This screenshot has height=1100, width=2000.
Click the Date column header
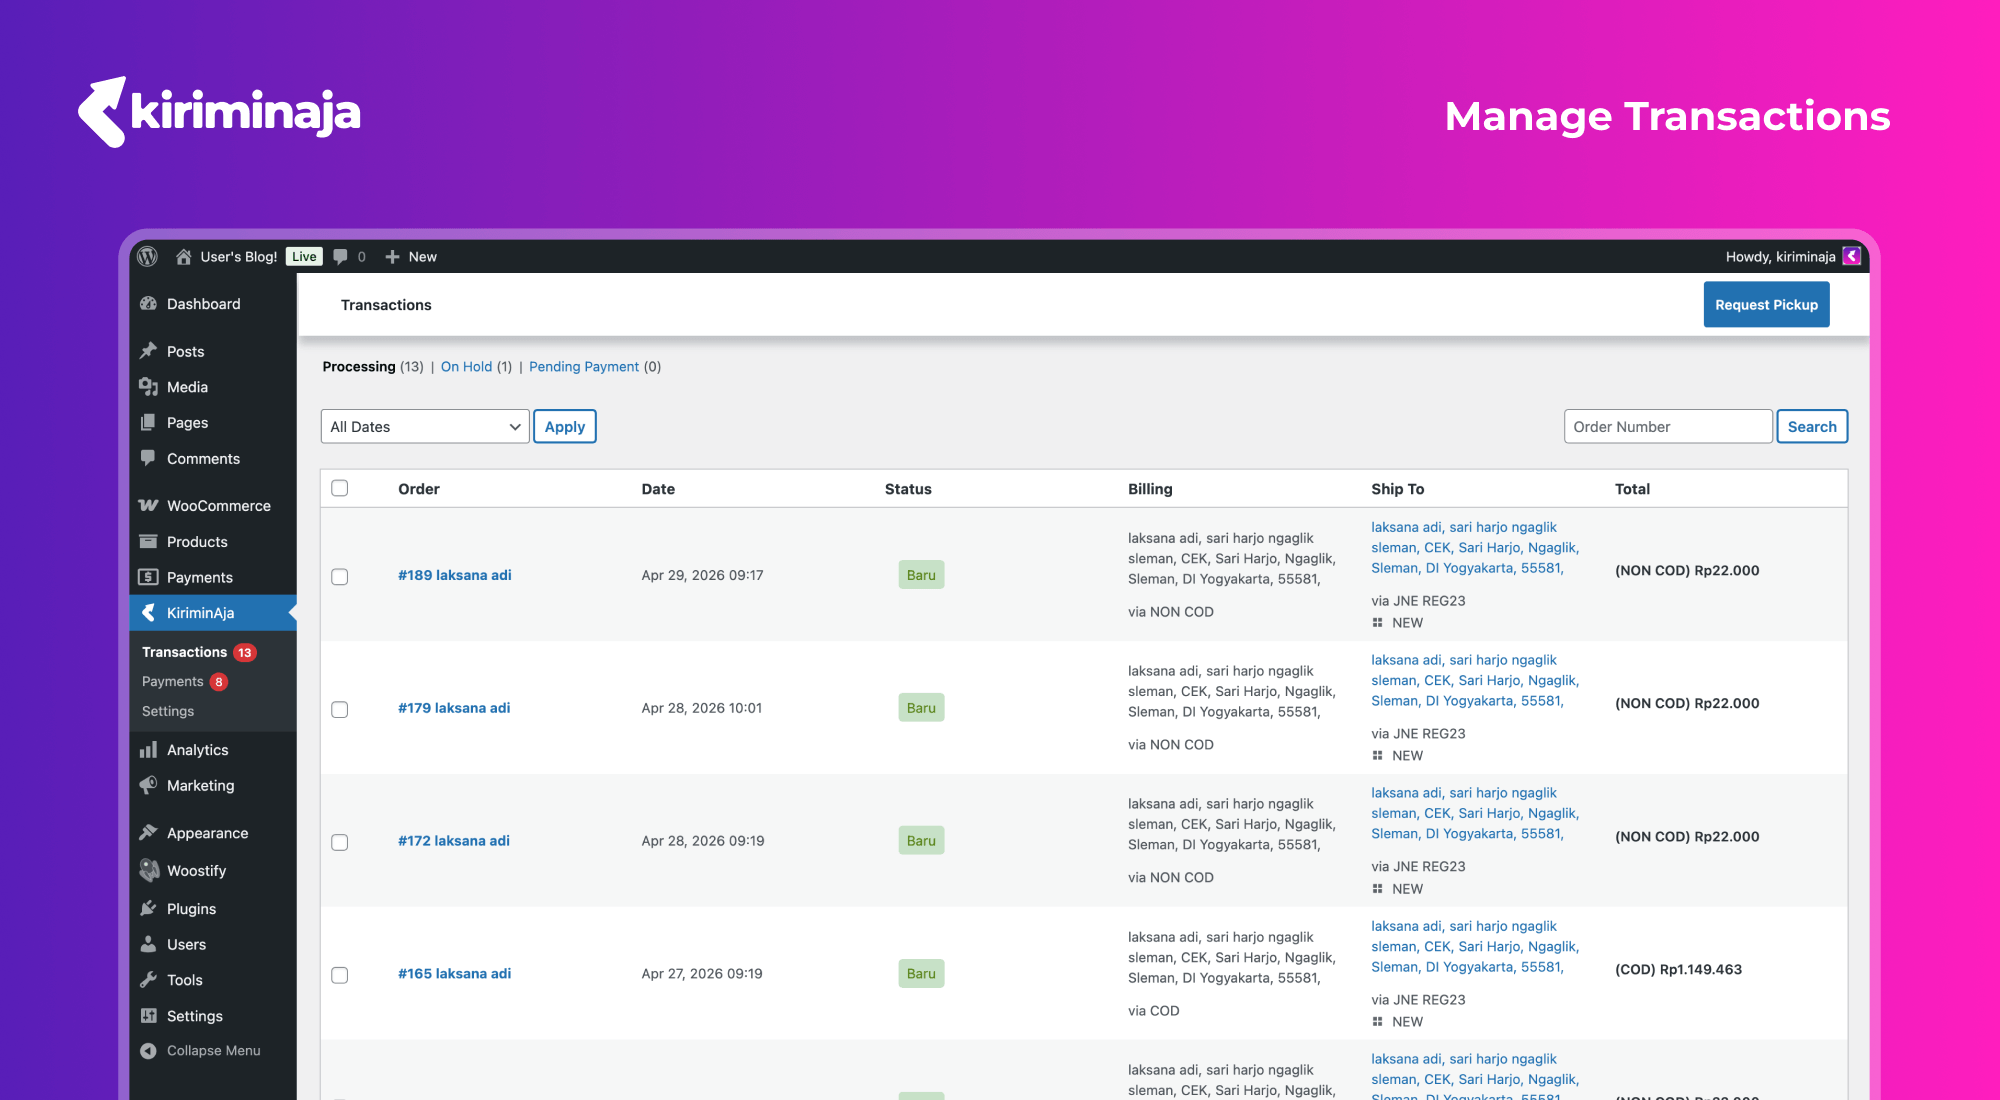point(658,489)
